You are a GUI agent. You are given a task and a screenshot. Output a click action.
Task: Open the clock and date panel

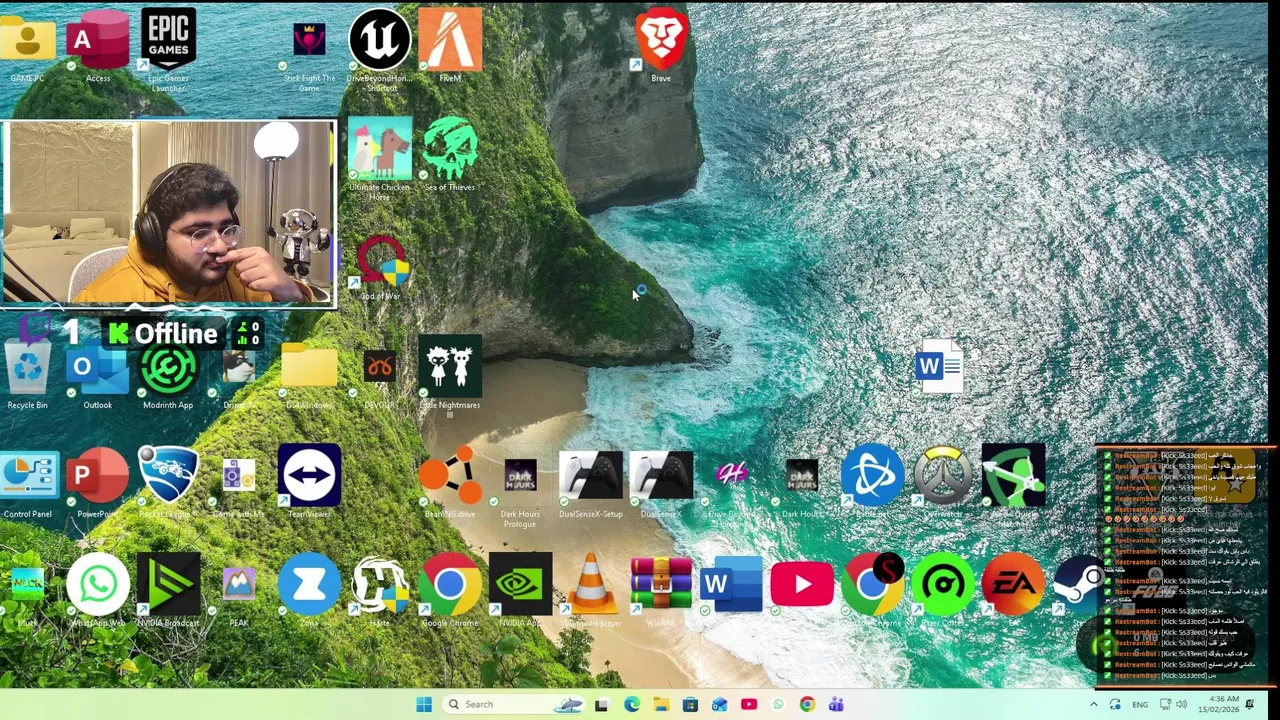click(1219, 704)
